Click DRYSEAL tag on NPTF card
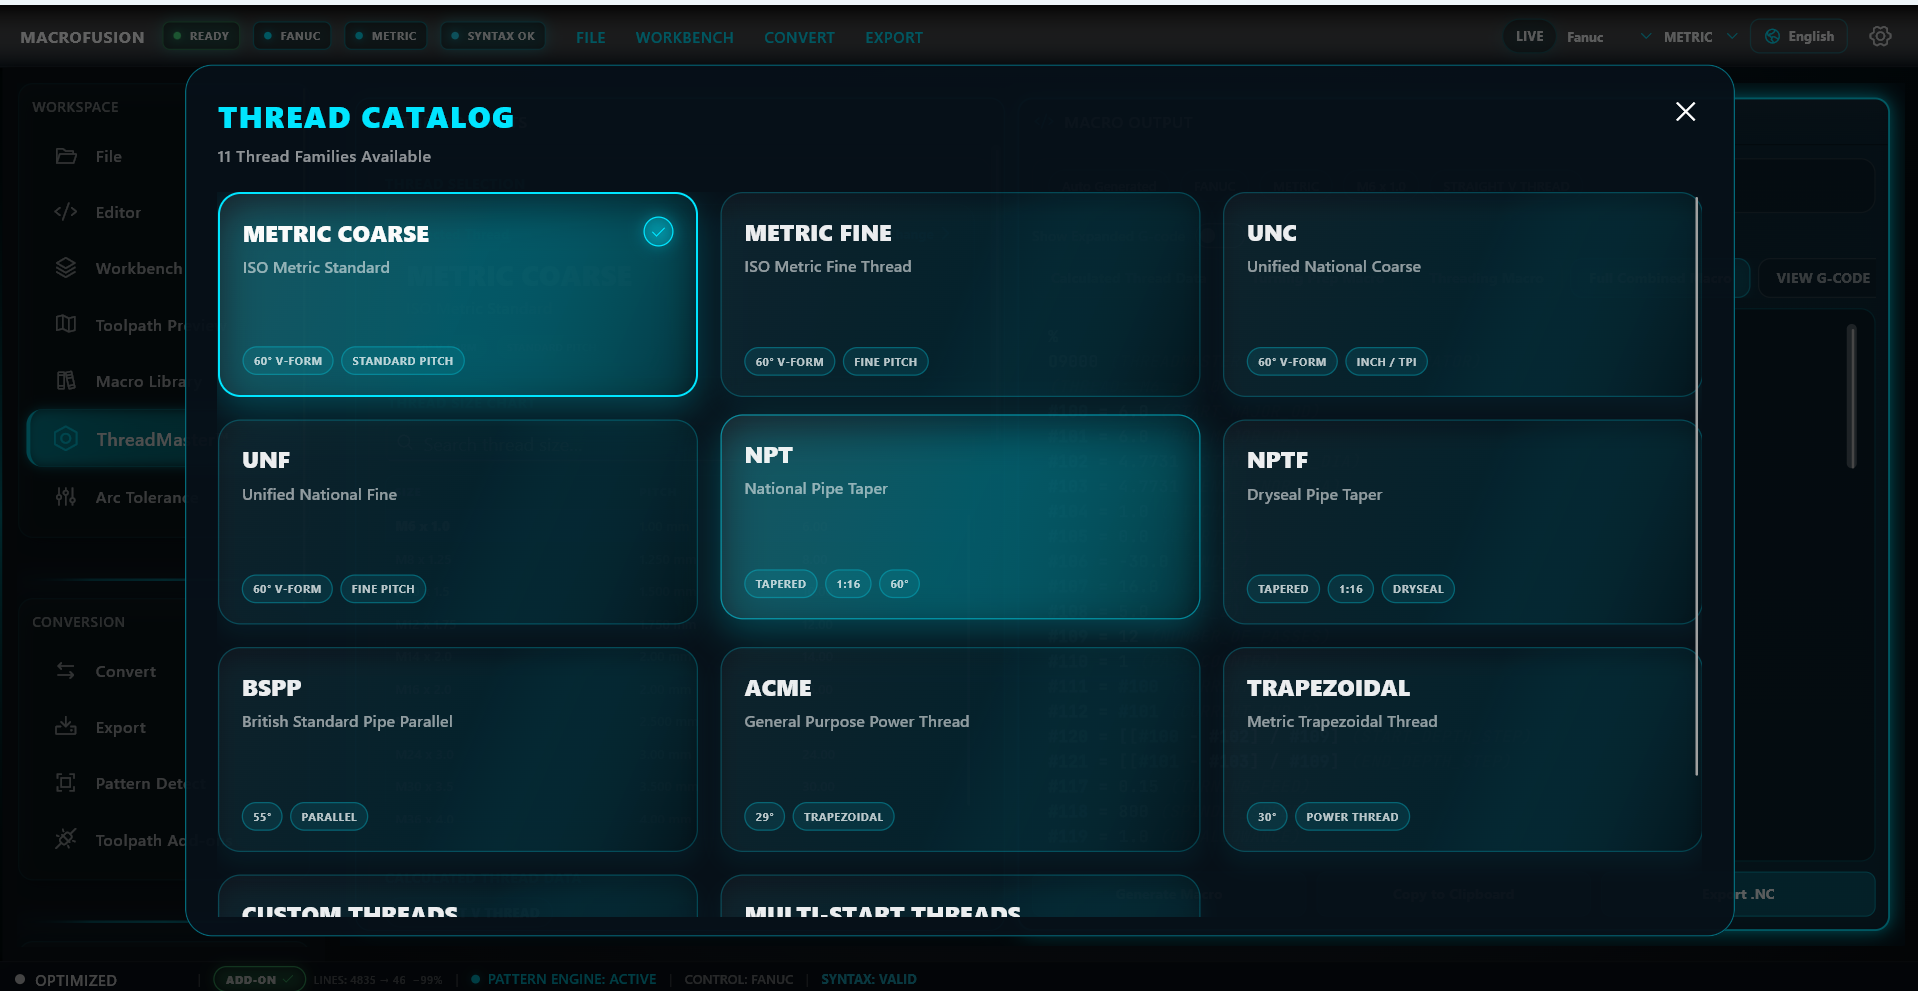The image size is (1918, 991). (x=1417, y=589)
